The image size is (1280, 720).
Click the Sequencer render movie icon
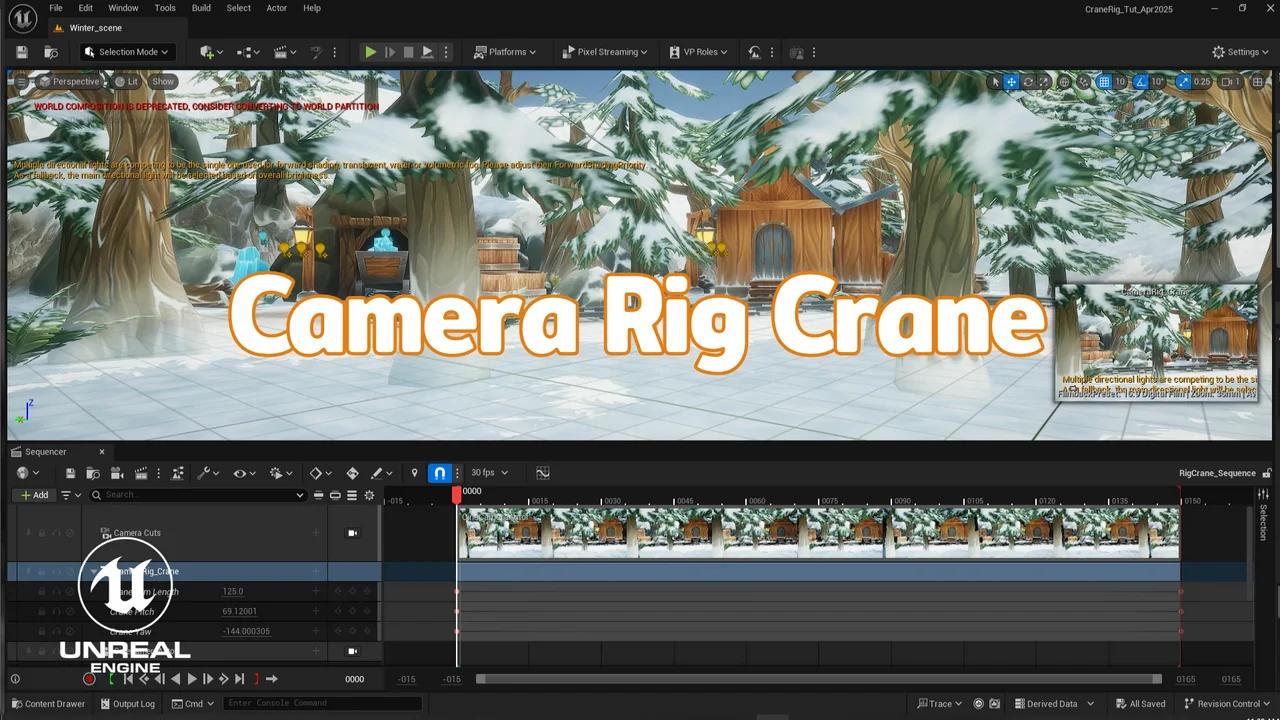(142, 473)
